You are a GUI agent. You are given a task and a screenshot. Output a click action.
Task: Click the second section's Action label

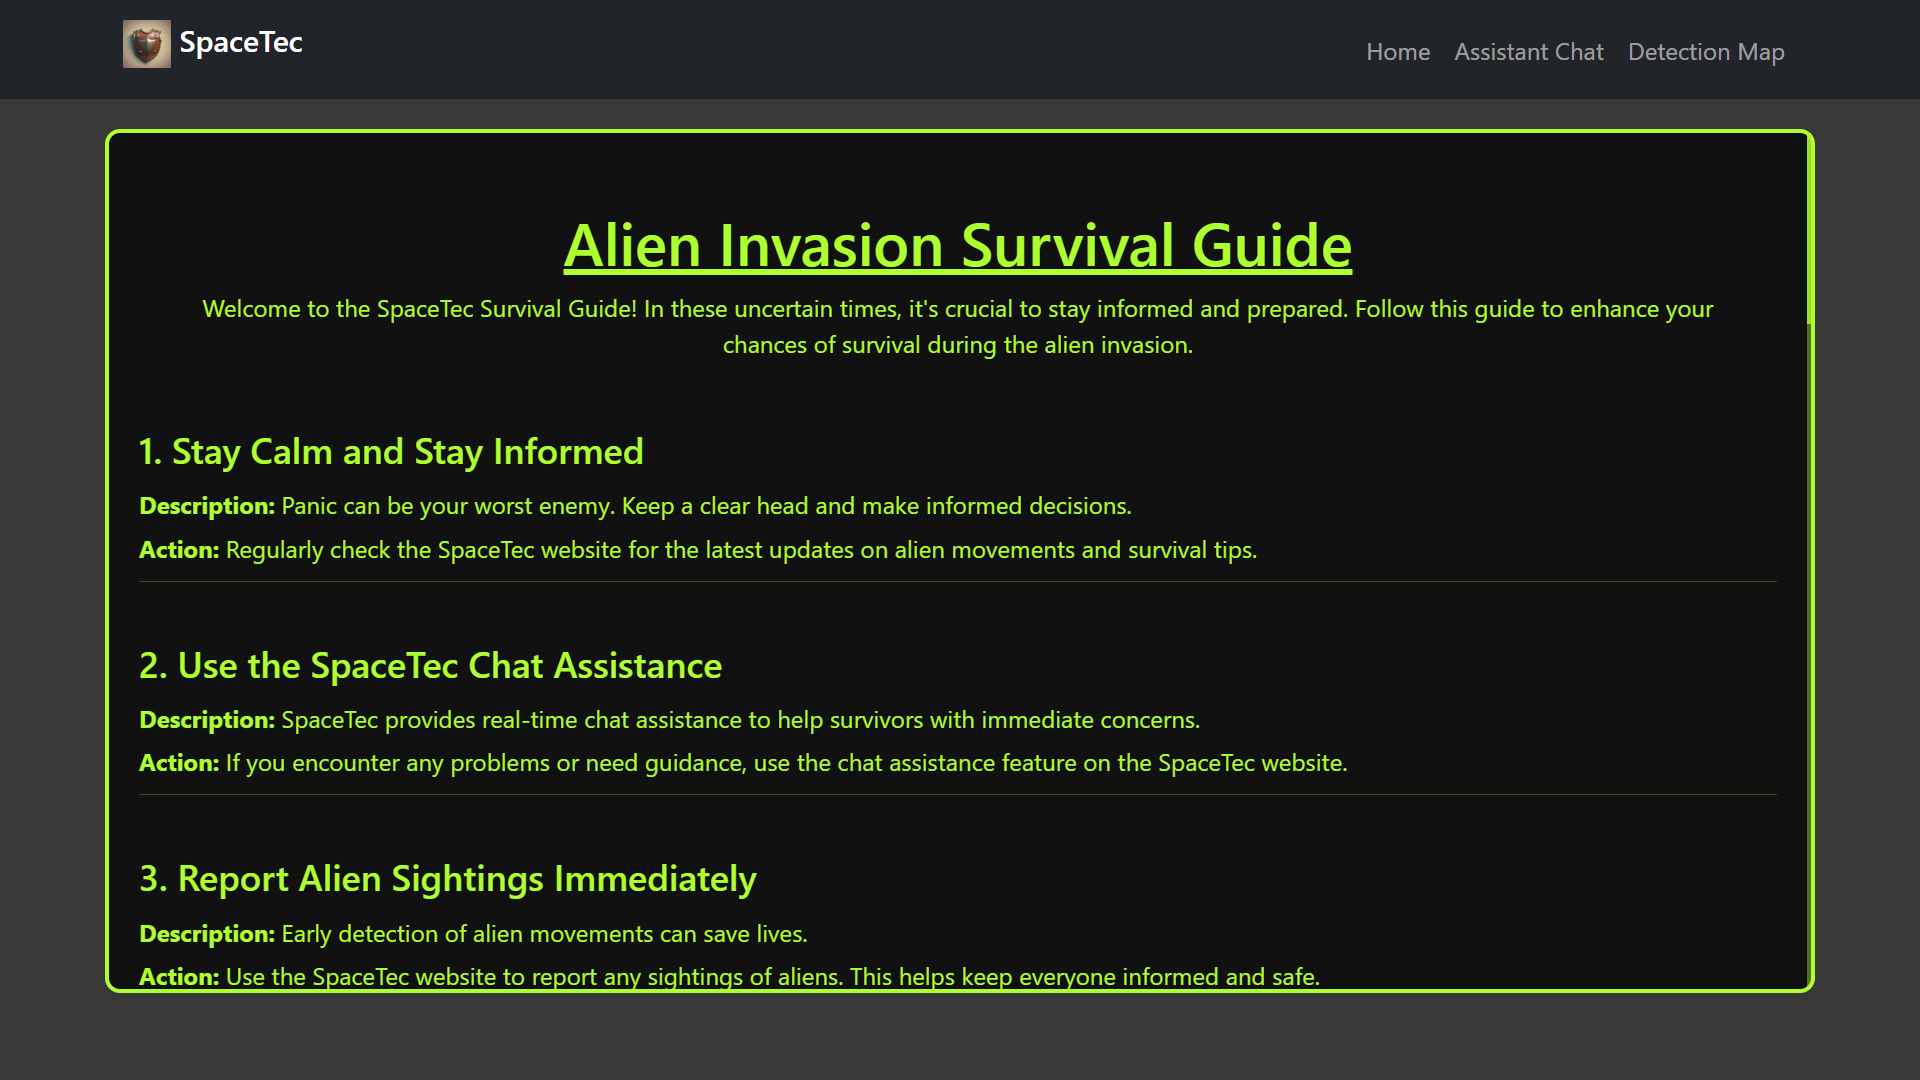click(x=178, y=763)
